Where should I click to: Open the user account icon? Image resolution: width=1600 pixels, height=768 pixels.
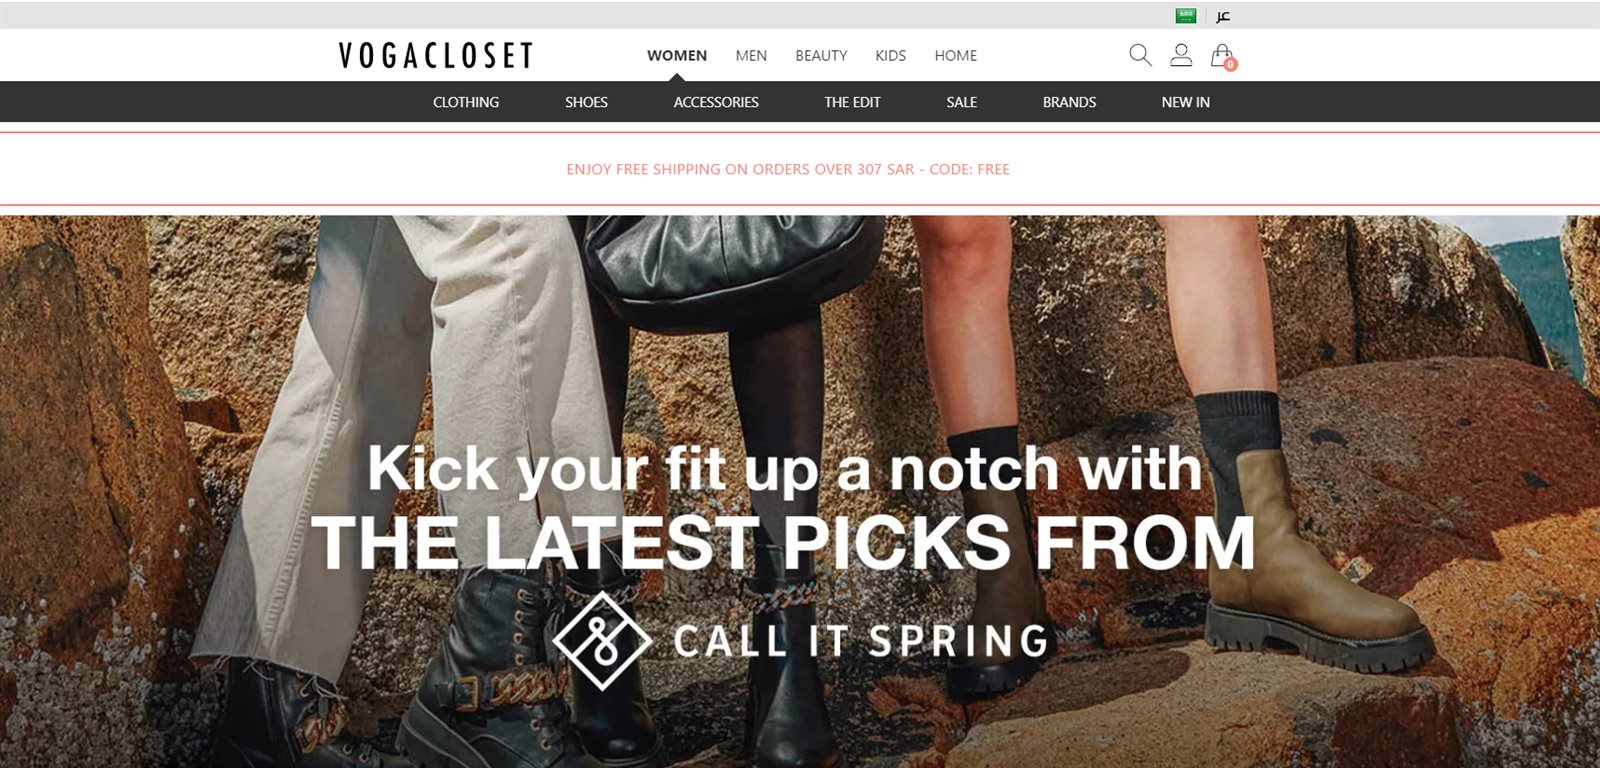coord(1181,55)
